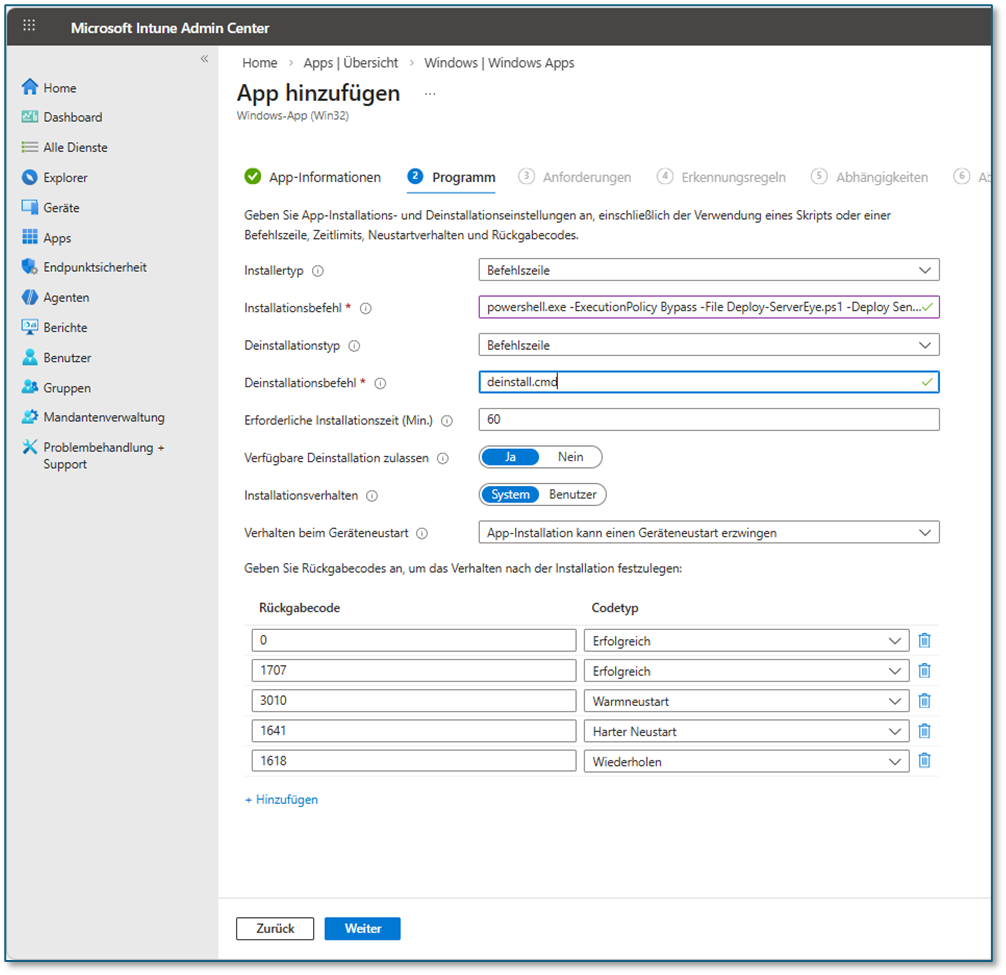This screenshot has height=975, width=1006.
Task: Open Codetyp dropdown for code 0
Action: 746,641
